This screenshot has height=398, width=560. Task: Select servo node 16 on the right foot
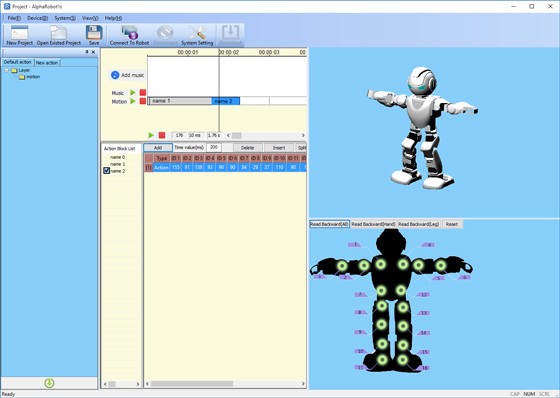pyautogui.click(x=402, y=360)
